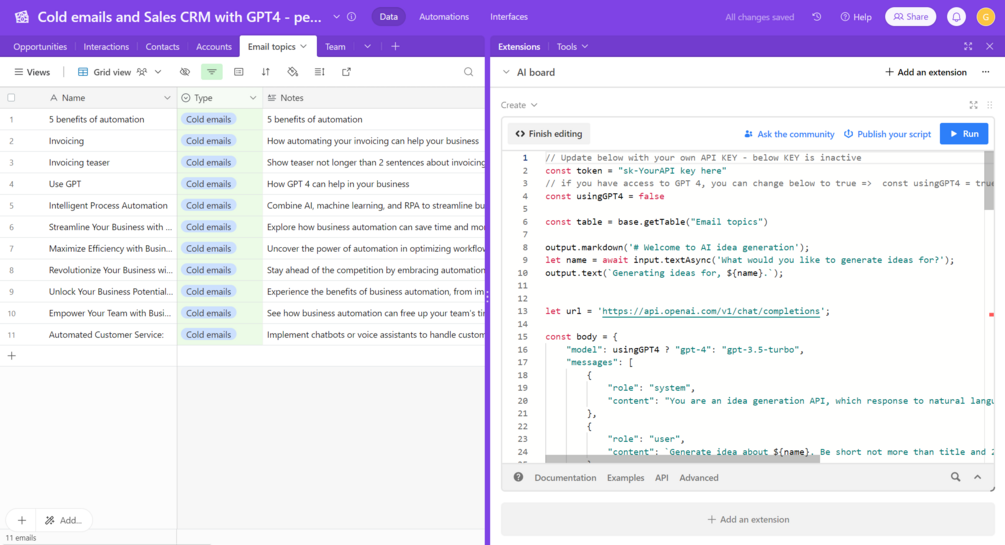Screen dimensions: 1005x545
Task: Expand the tables list chevron after Team
Action: point(367,46)
